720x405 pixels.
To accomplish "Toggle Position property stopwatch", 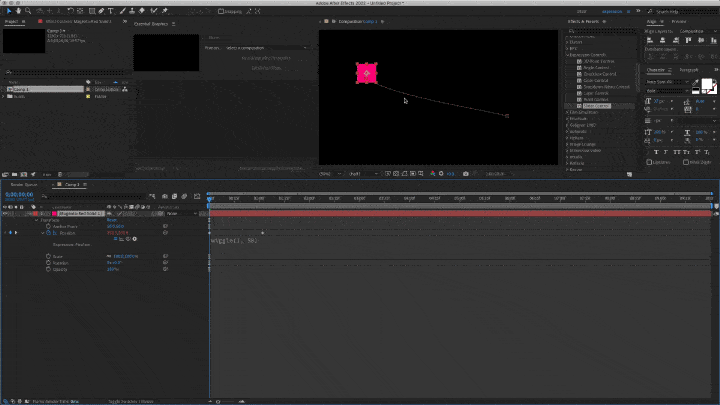I will point(48,233).
